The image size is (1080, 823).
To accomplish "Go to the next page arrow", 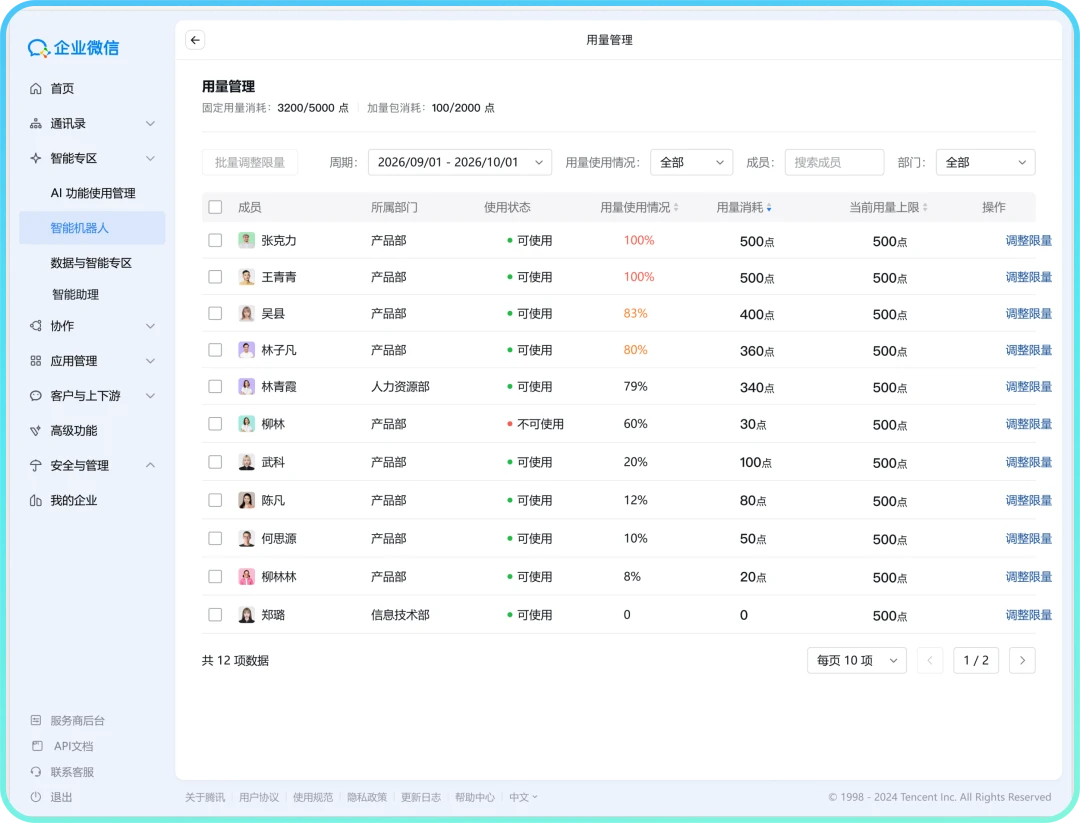I will [1022, 660].
